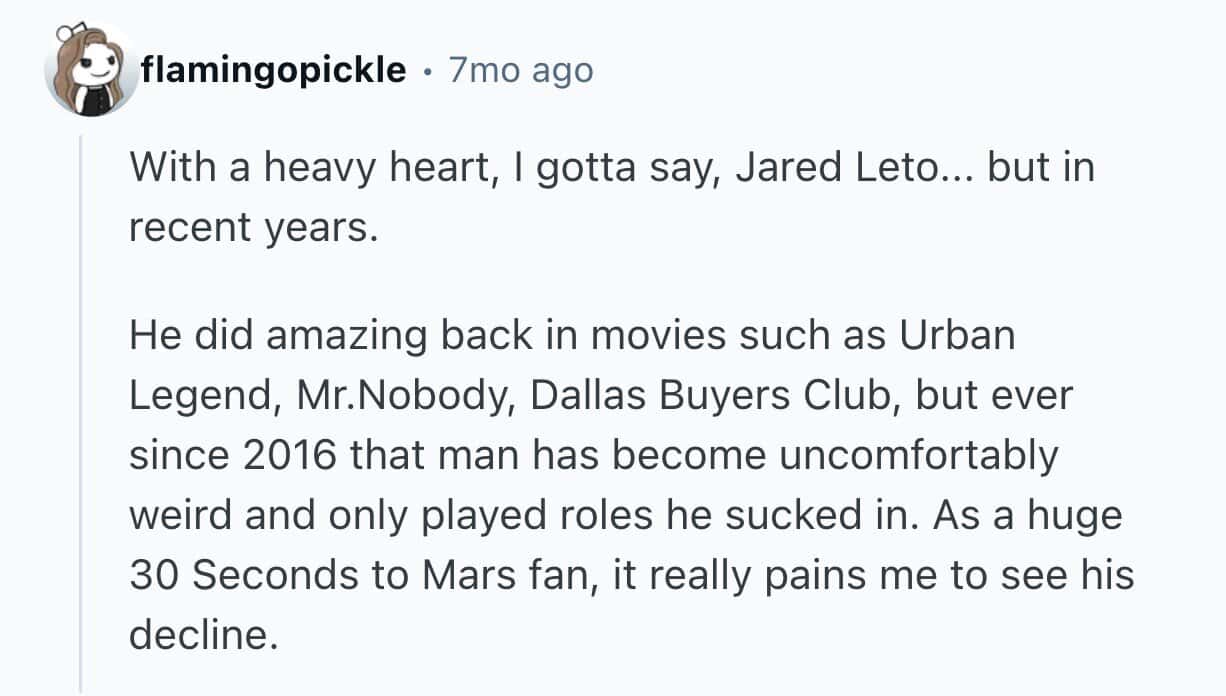Click the words "Jared Leto" in the comment
1226x696 pixels.
804,167
